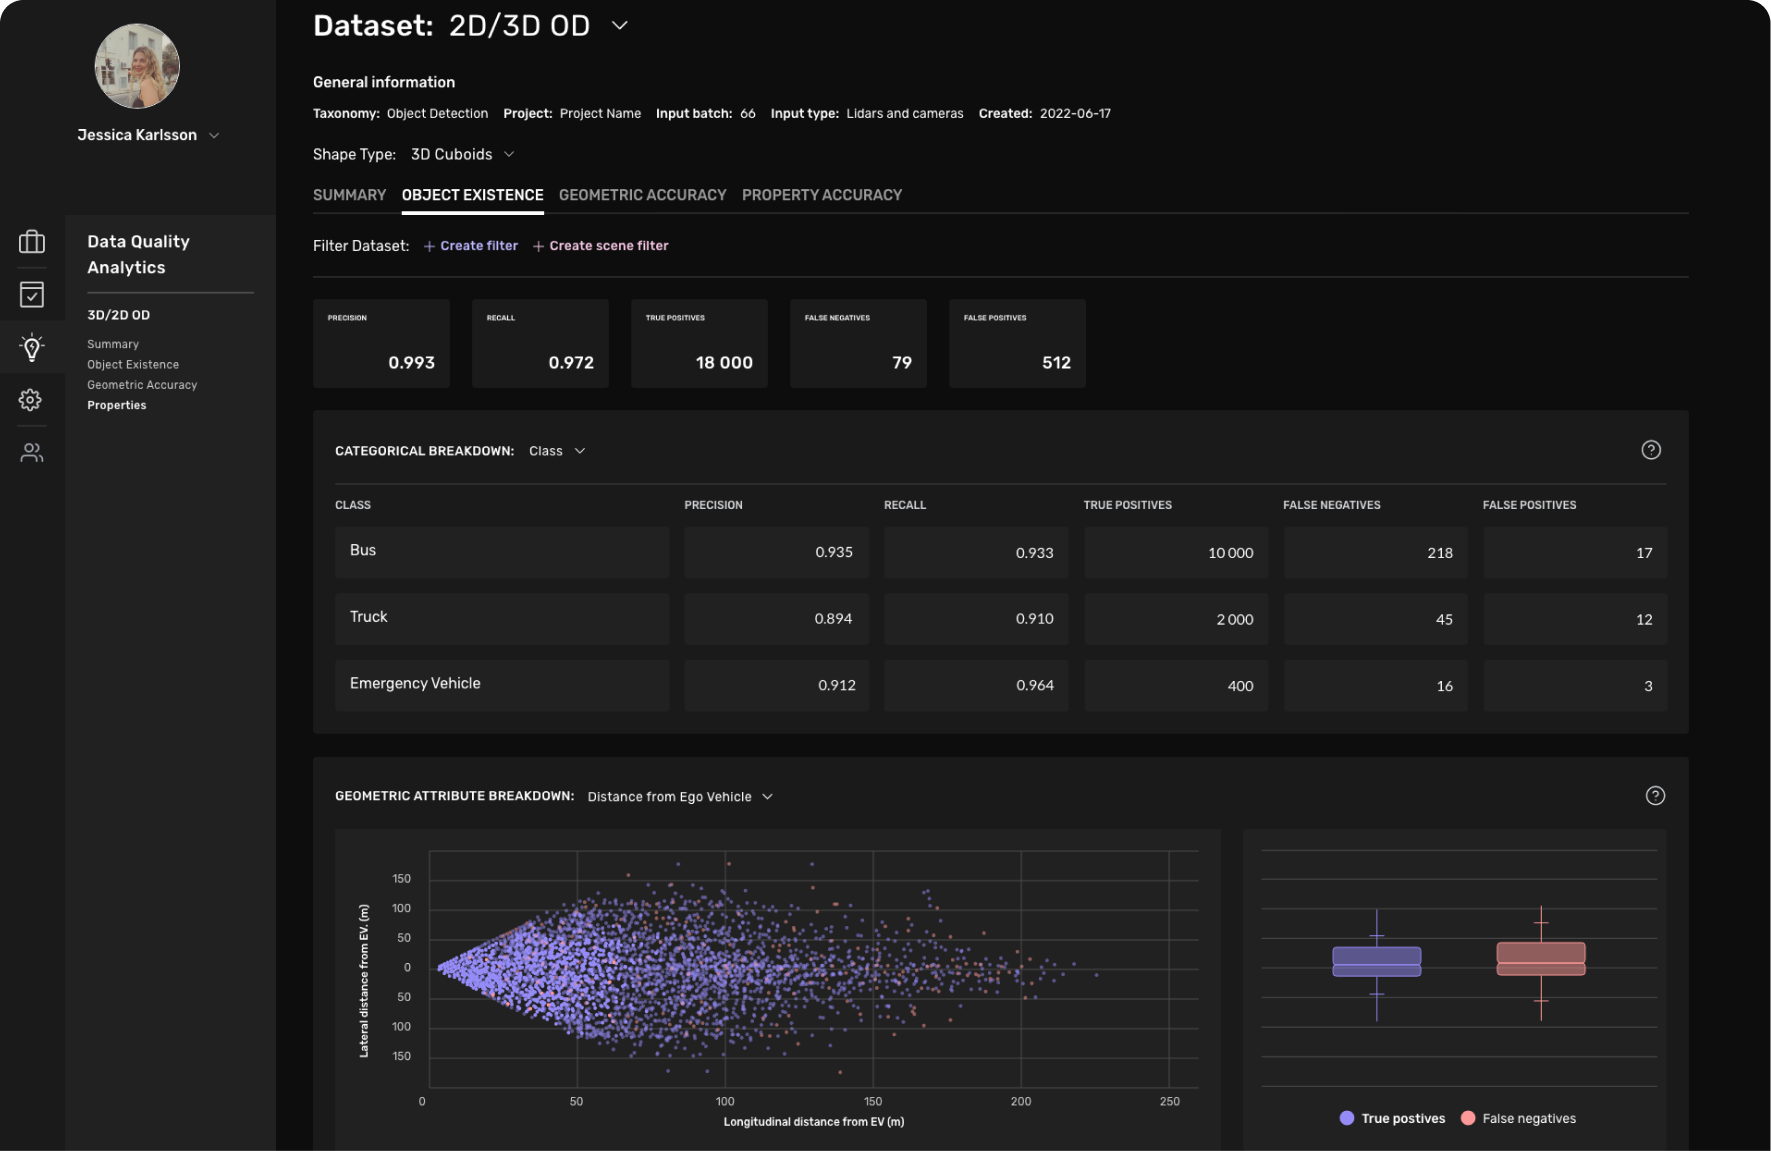Open the briefcase projects sidebar icon
The width and height of the screenshot is (1771, 1151).
pos(32,242)
